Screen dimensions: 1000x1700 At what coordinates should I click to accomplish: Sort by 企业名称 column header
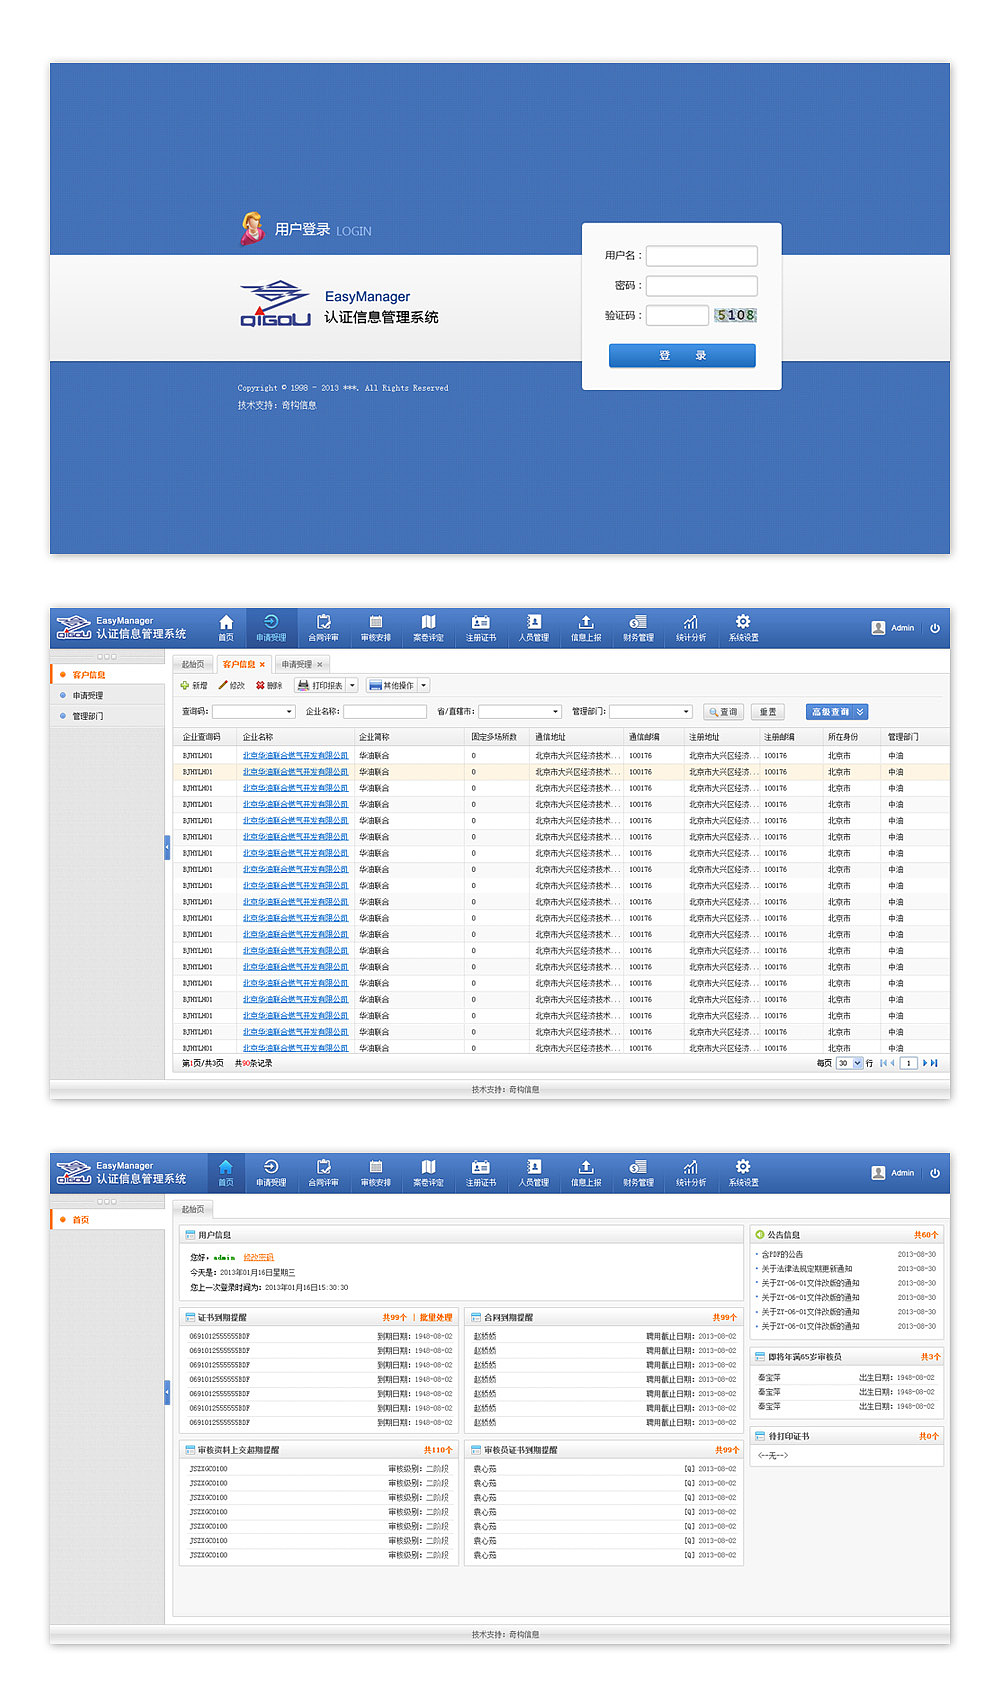tap(258, 737)
